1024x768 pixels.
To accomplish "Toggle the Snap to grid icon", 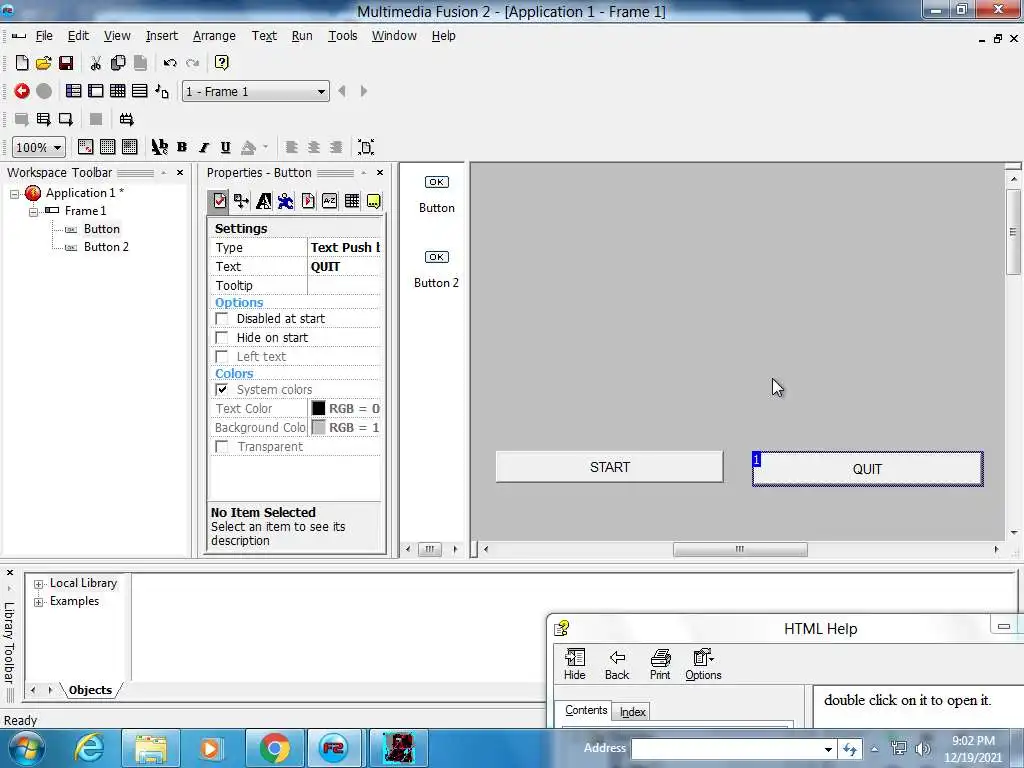I will coord(129,147).
